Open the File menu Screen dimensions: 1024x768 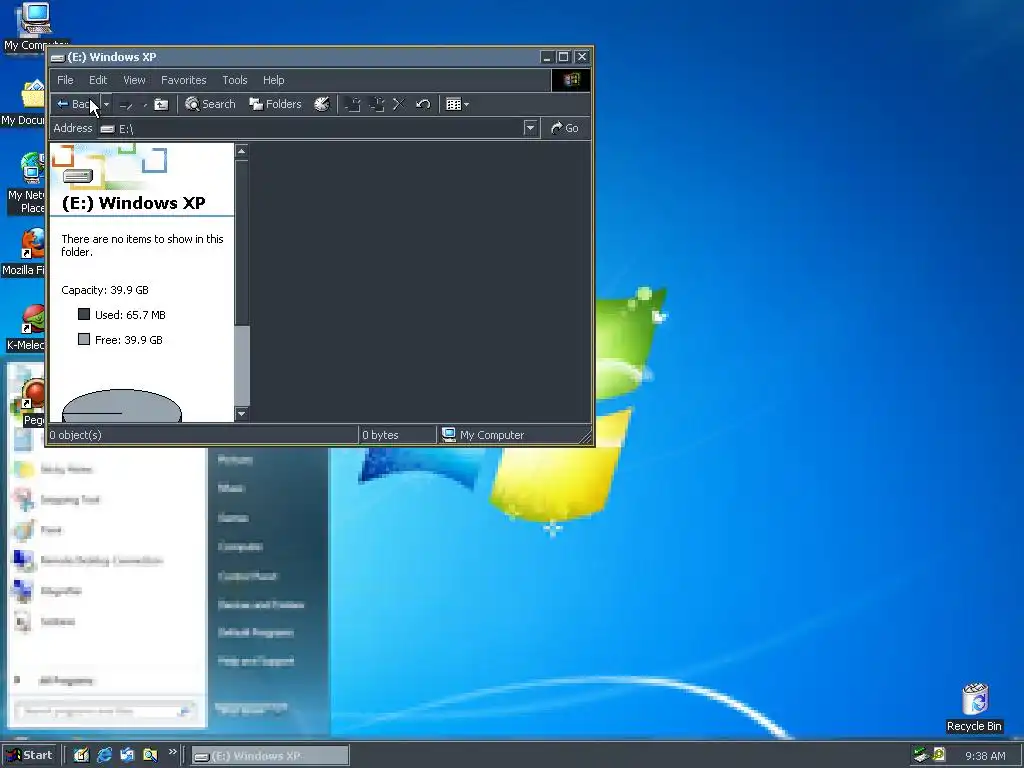pos(65,80)
